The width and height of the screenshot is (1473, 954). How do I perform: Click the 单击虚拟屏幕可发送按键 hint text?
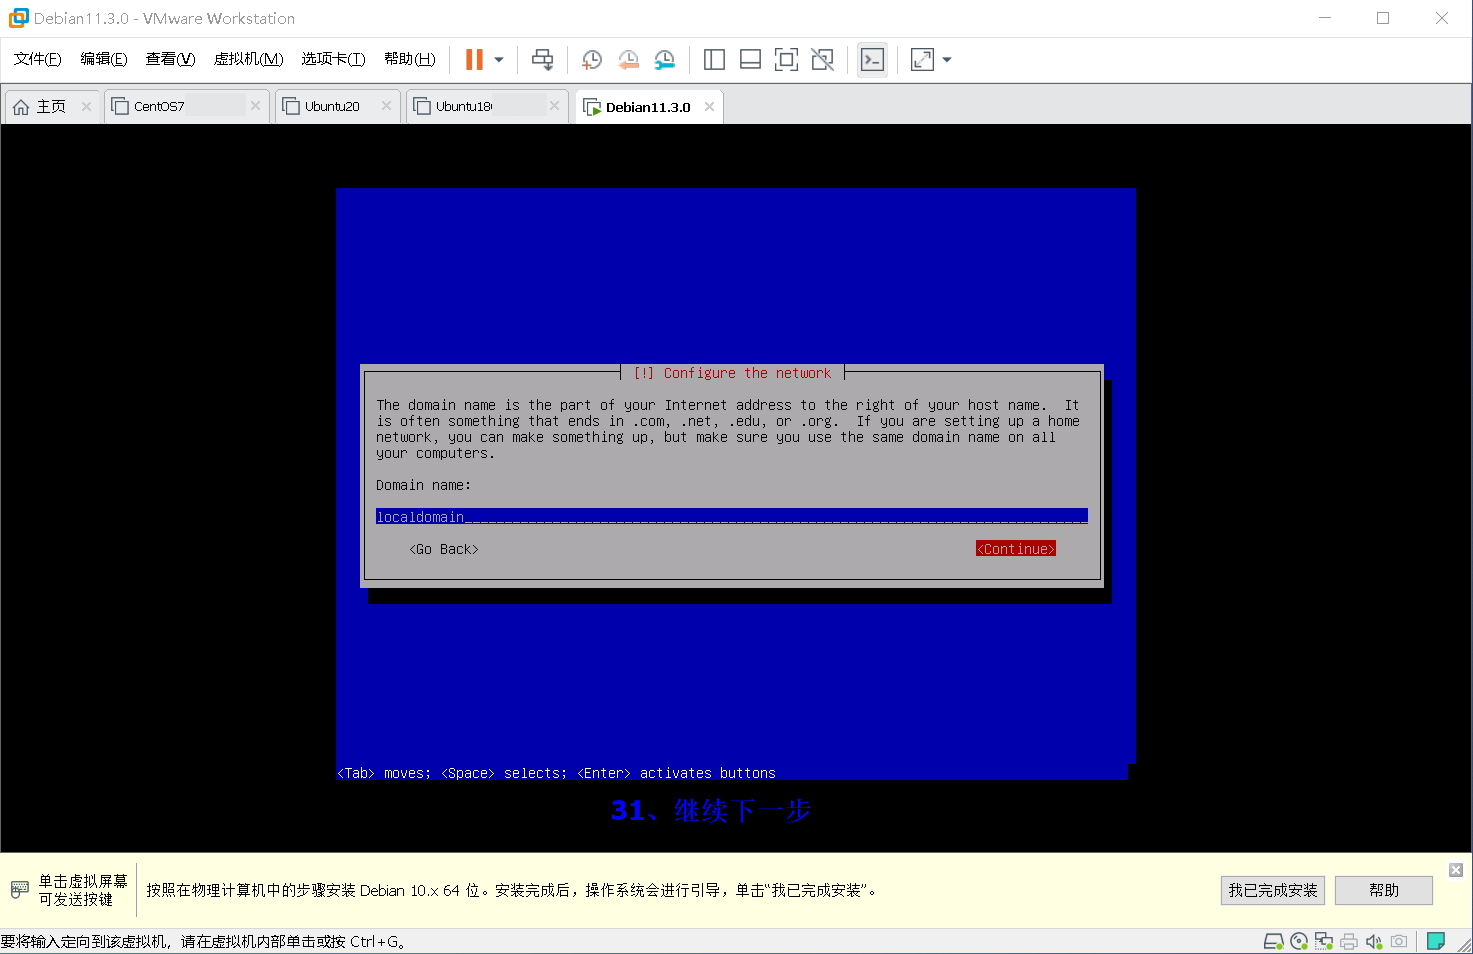83,890
